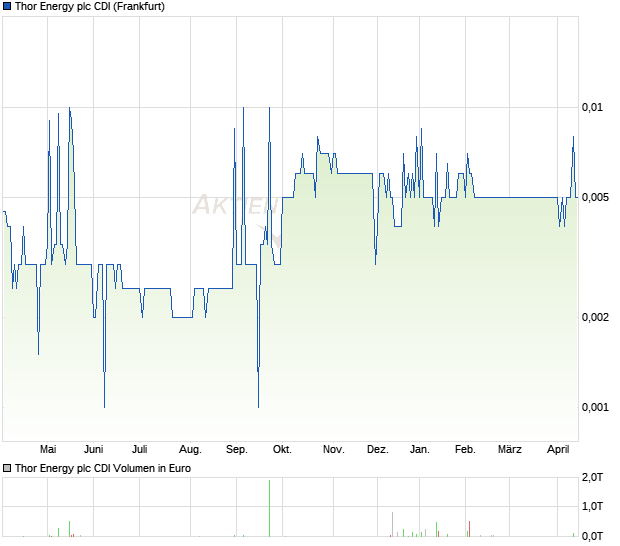Click the 'Feb.' month label

[x=465, y=449]
